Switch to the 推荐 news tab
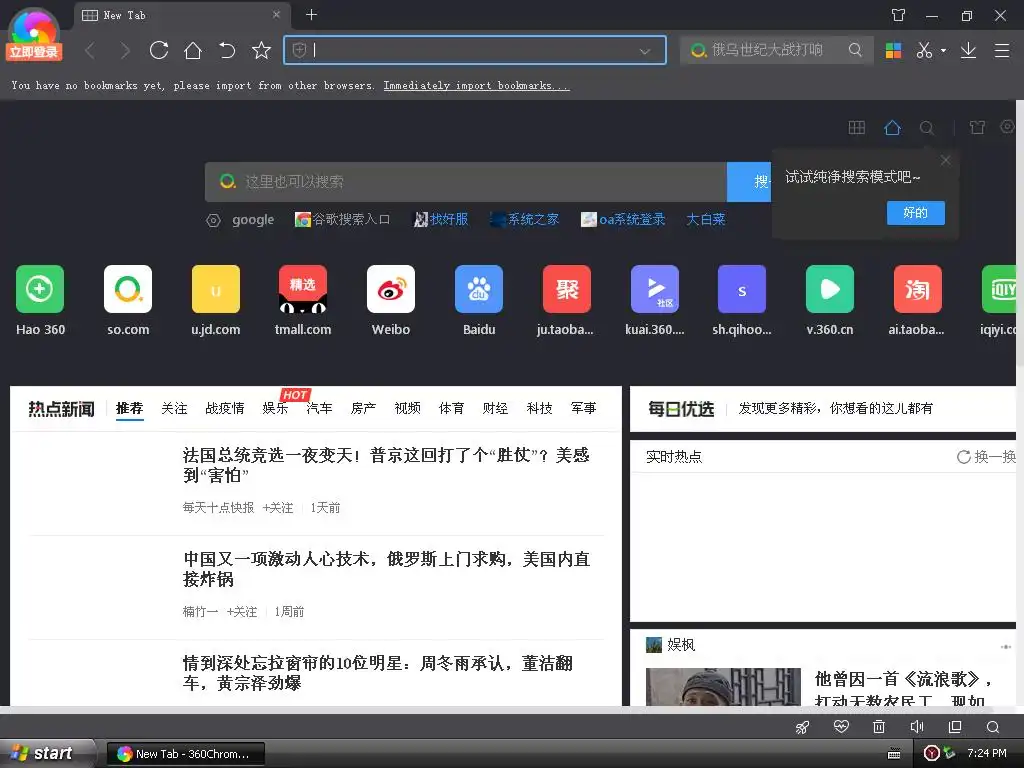 click(129, 408)
